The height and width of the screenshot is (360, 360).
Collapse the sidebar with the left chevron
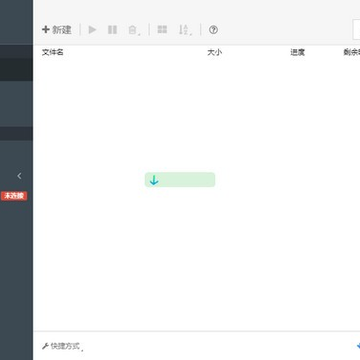click(x=19, y=176)
